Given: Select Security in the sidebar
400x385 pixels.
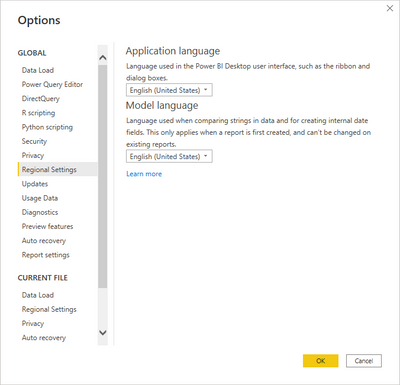Looking at the screenshot, I should pyautogui.click(x=34, y=141).
